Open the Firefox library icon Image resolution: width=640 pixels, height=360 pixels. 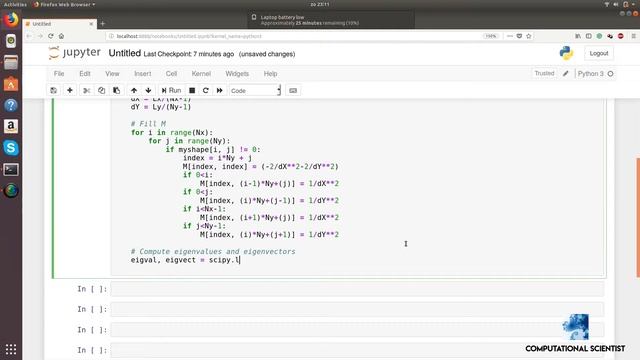click(x=578, y=36)
